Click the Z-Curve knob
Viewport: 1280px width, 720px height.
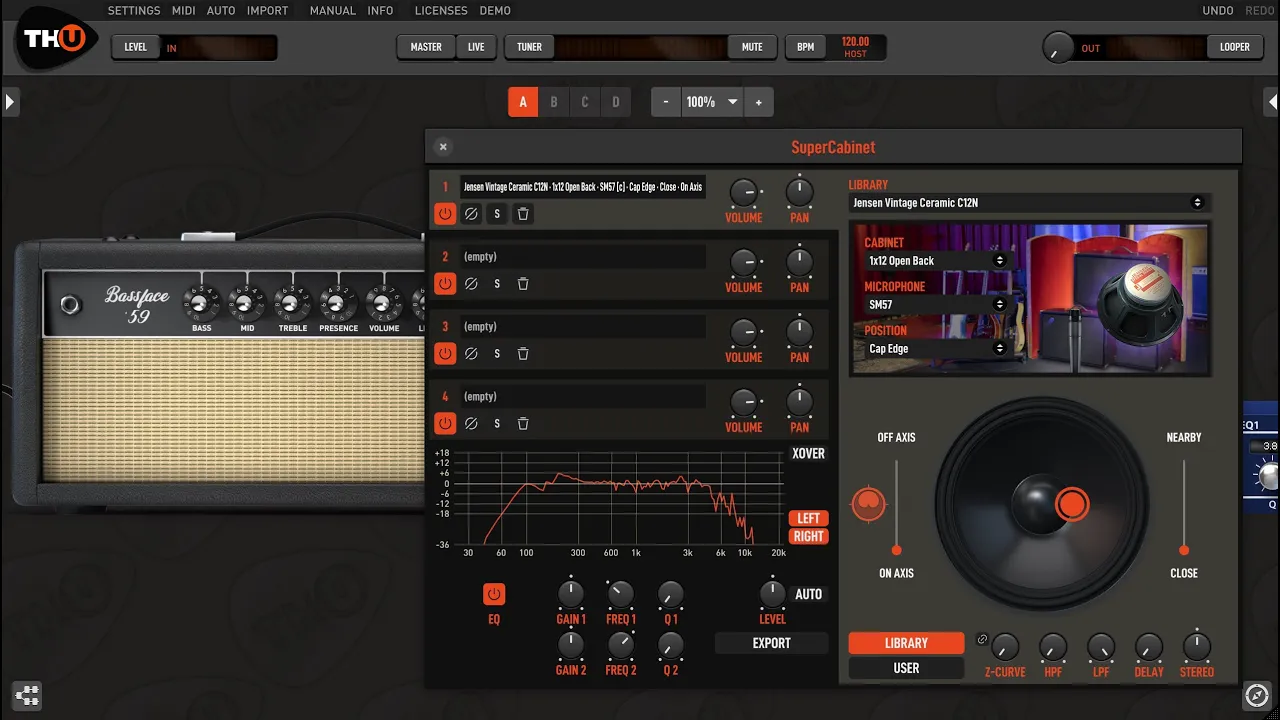(x=1004, y=647)
